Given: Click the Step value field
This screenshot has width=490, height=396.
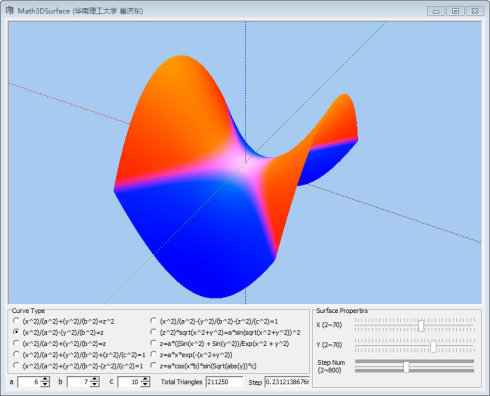Looking at the screenshot, I should [287, 382].
